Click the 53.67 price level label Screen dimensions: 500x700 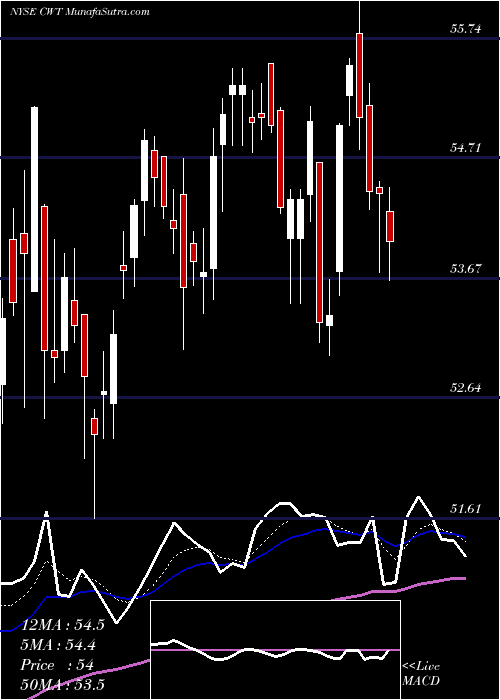click(466, 268)
